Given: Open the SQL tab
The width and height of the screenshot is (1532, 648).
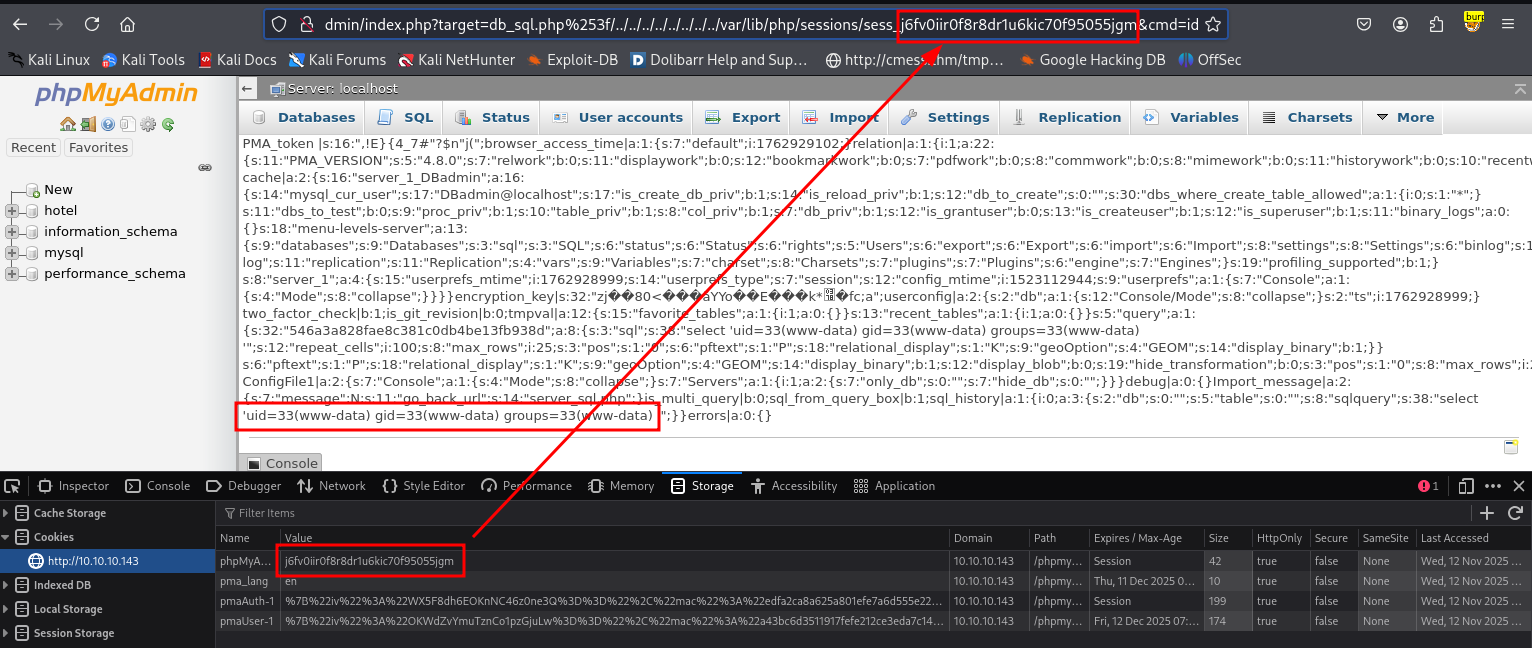Looking at the screenshot, I should (x=407, y=117).
